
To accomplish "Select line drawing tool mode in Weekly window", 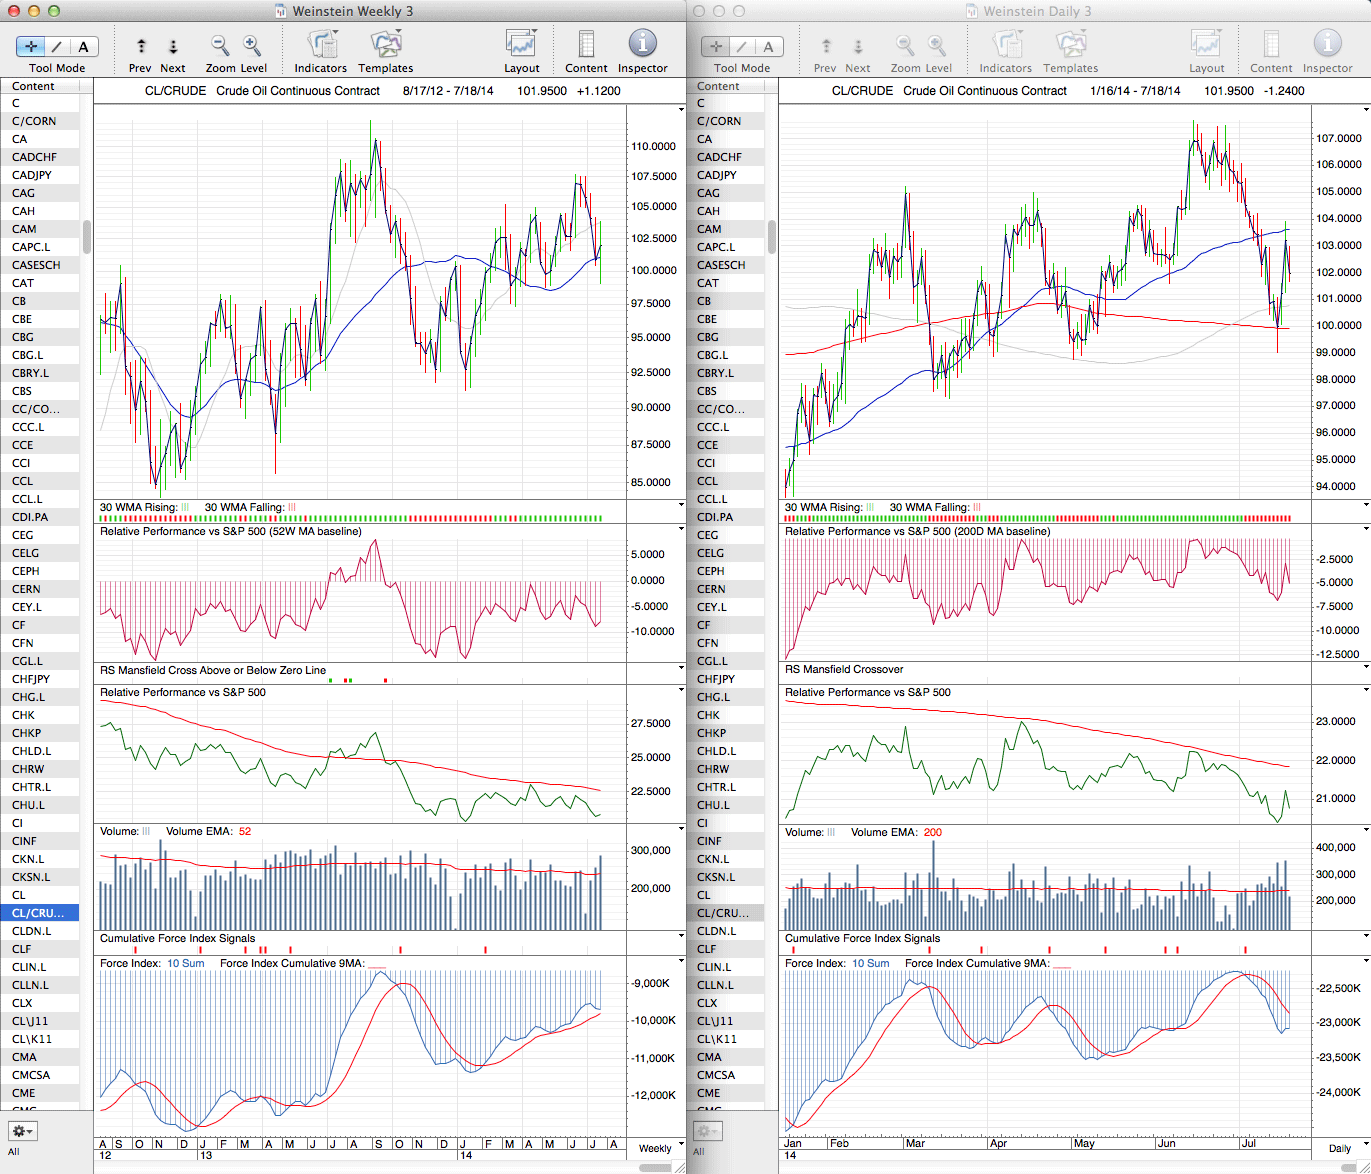I will 57,47.
